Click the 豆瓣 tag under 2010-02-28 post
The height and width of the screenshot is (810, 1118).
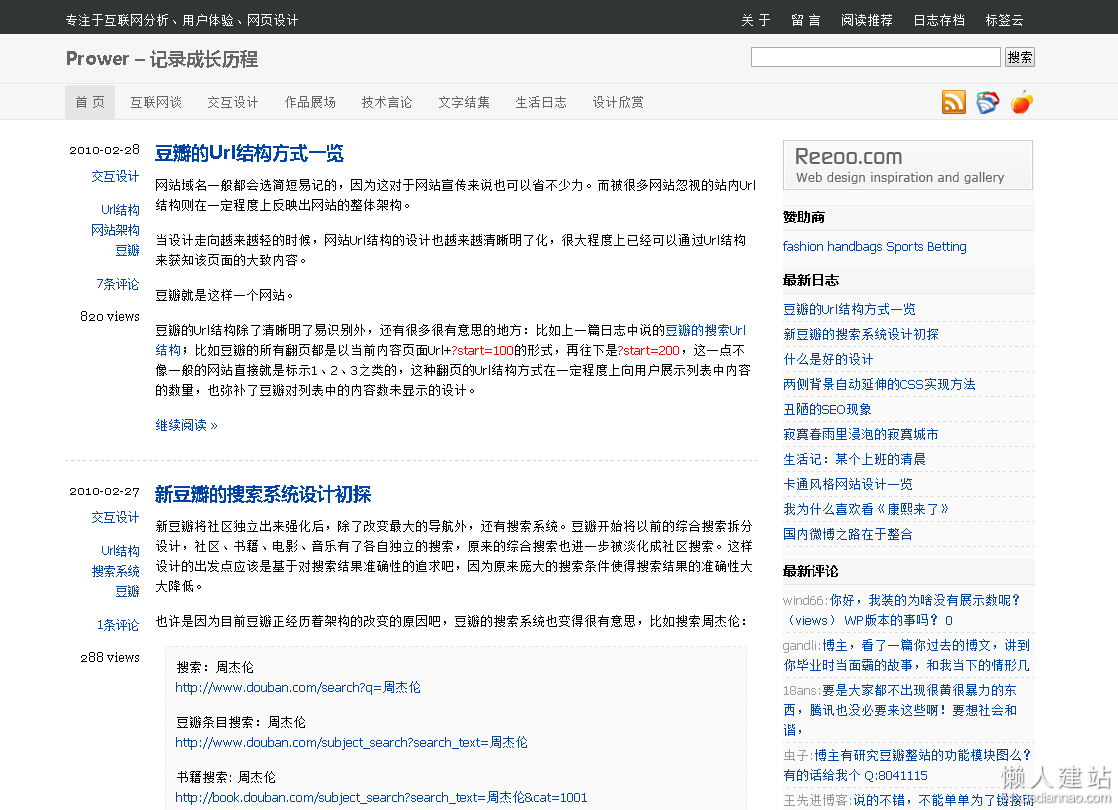pos(128,250)
